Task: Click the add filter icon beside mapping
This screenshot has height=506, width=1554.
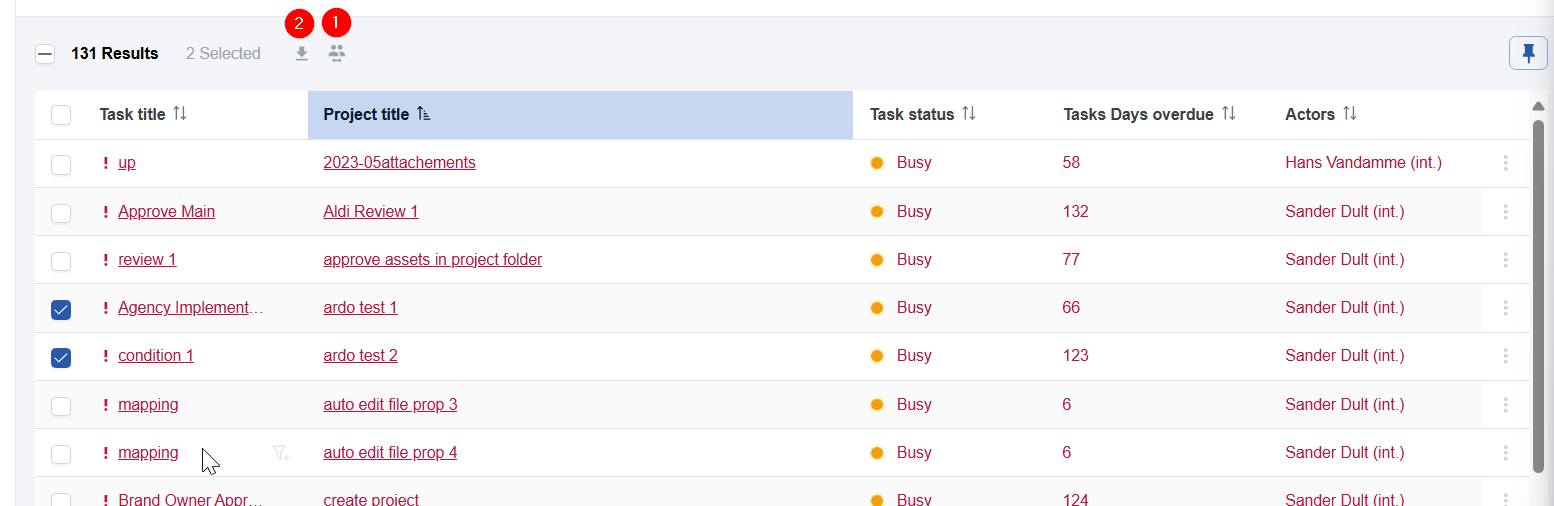Action: tap(281, 453)
